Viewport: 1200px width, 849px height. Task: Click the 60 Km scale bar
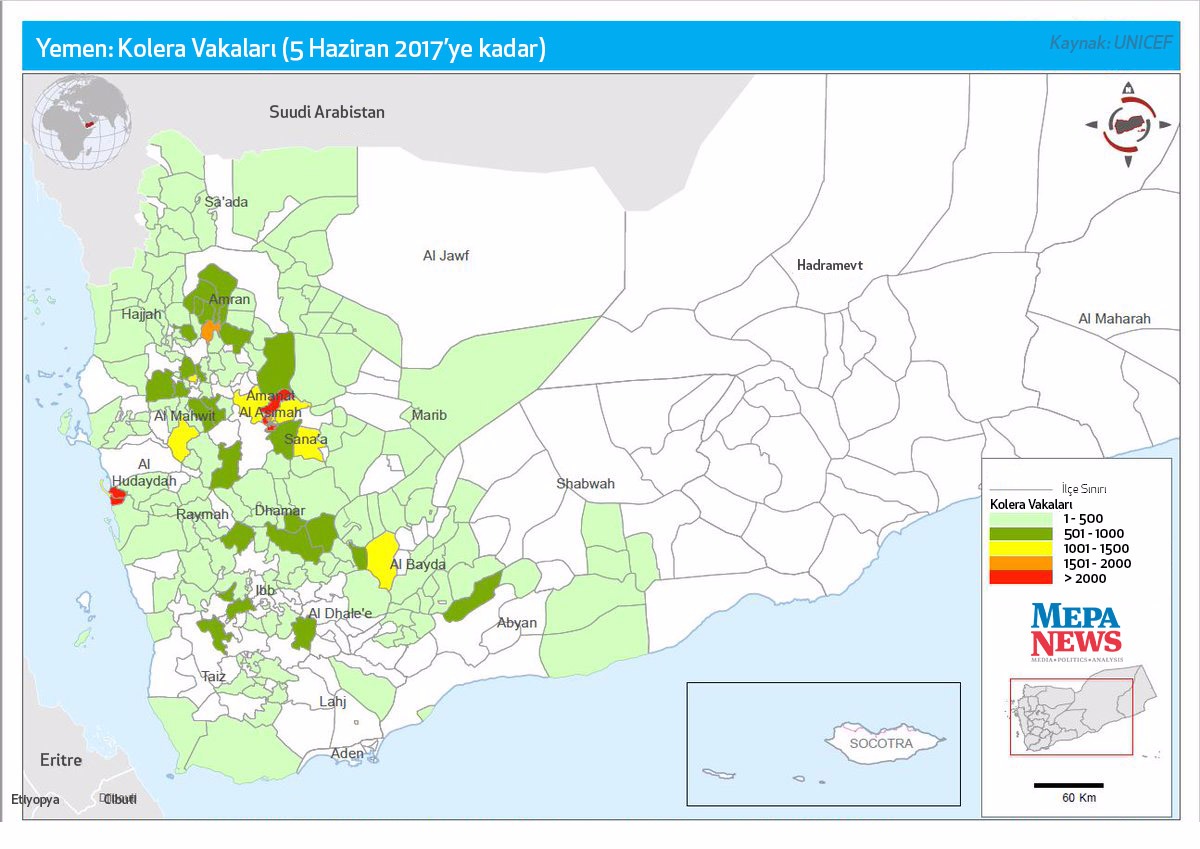(1068, 785)
